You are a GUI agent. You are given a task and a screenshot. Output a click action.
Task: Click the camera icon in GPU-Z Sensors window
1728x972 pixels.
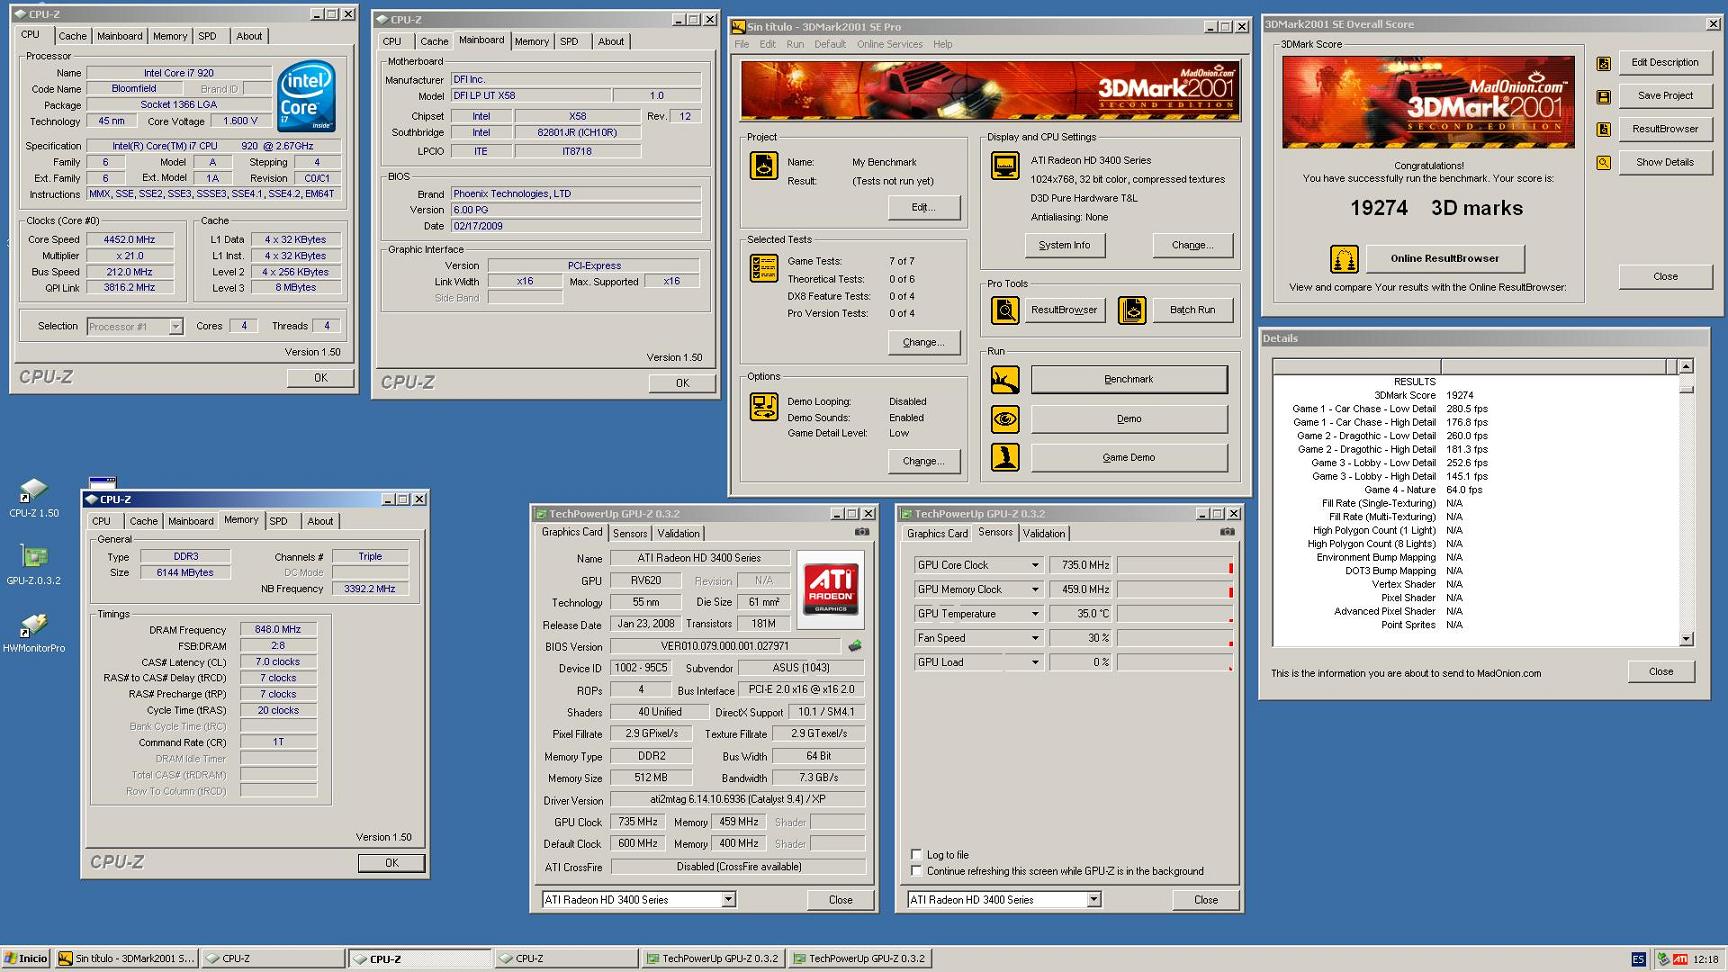1227,532
